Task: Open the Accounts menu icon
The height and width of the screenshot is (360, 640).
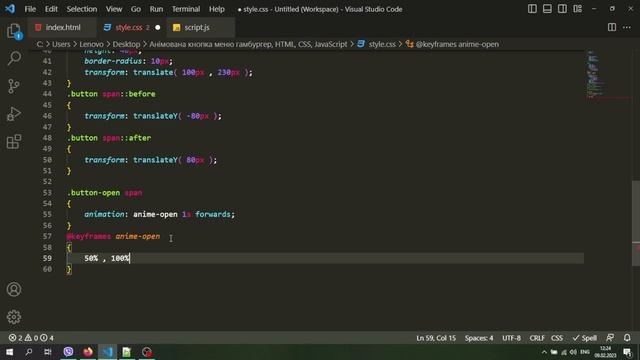Action: (x=14, y=289)
